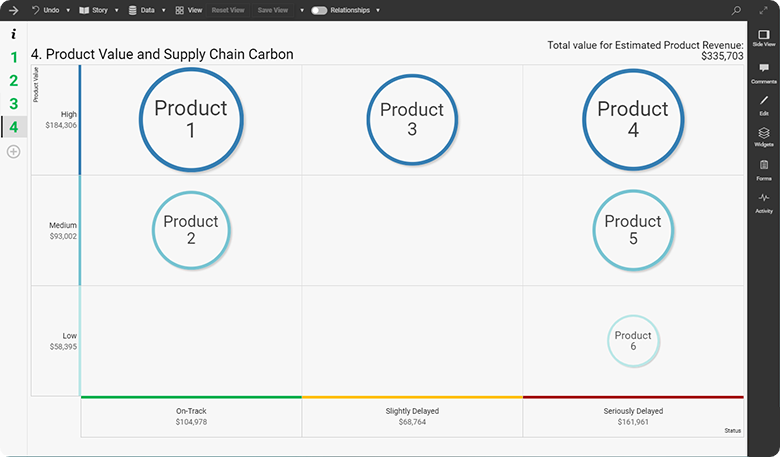Viewport: 780px width, 457px height.
Task: Toggle the Relationships switch
Action: click(319, 10)
